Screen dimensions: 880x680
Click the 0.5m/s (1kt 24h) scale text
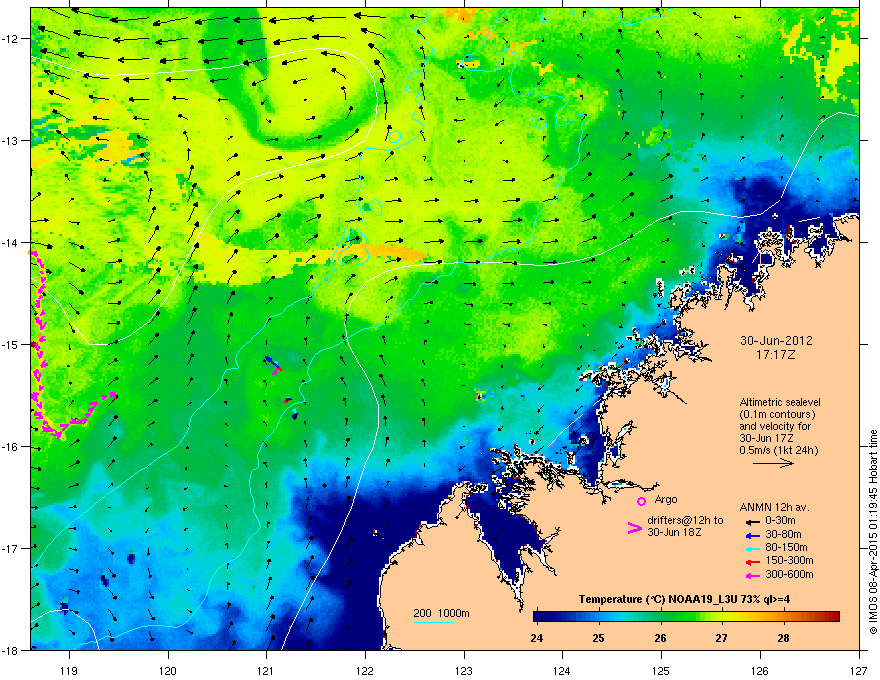[779, 450]
